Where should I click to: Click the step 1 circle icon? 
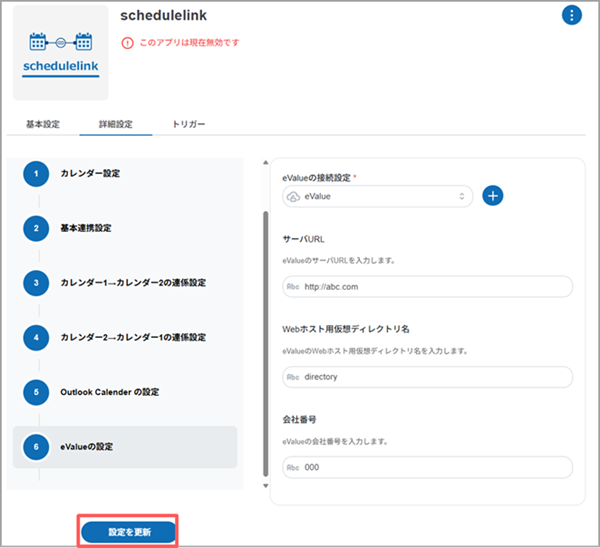point(36,174)
